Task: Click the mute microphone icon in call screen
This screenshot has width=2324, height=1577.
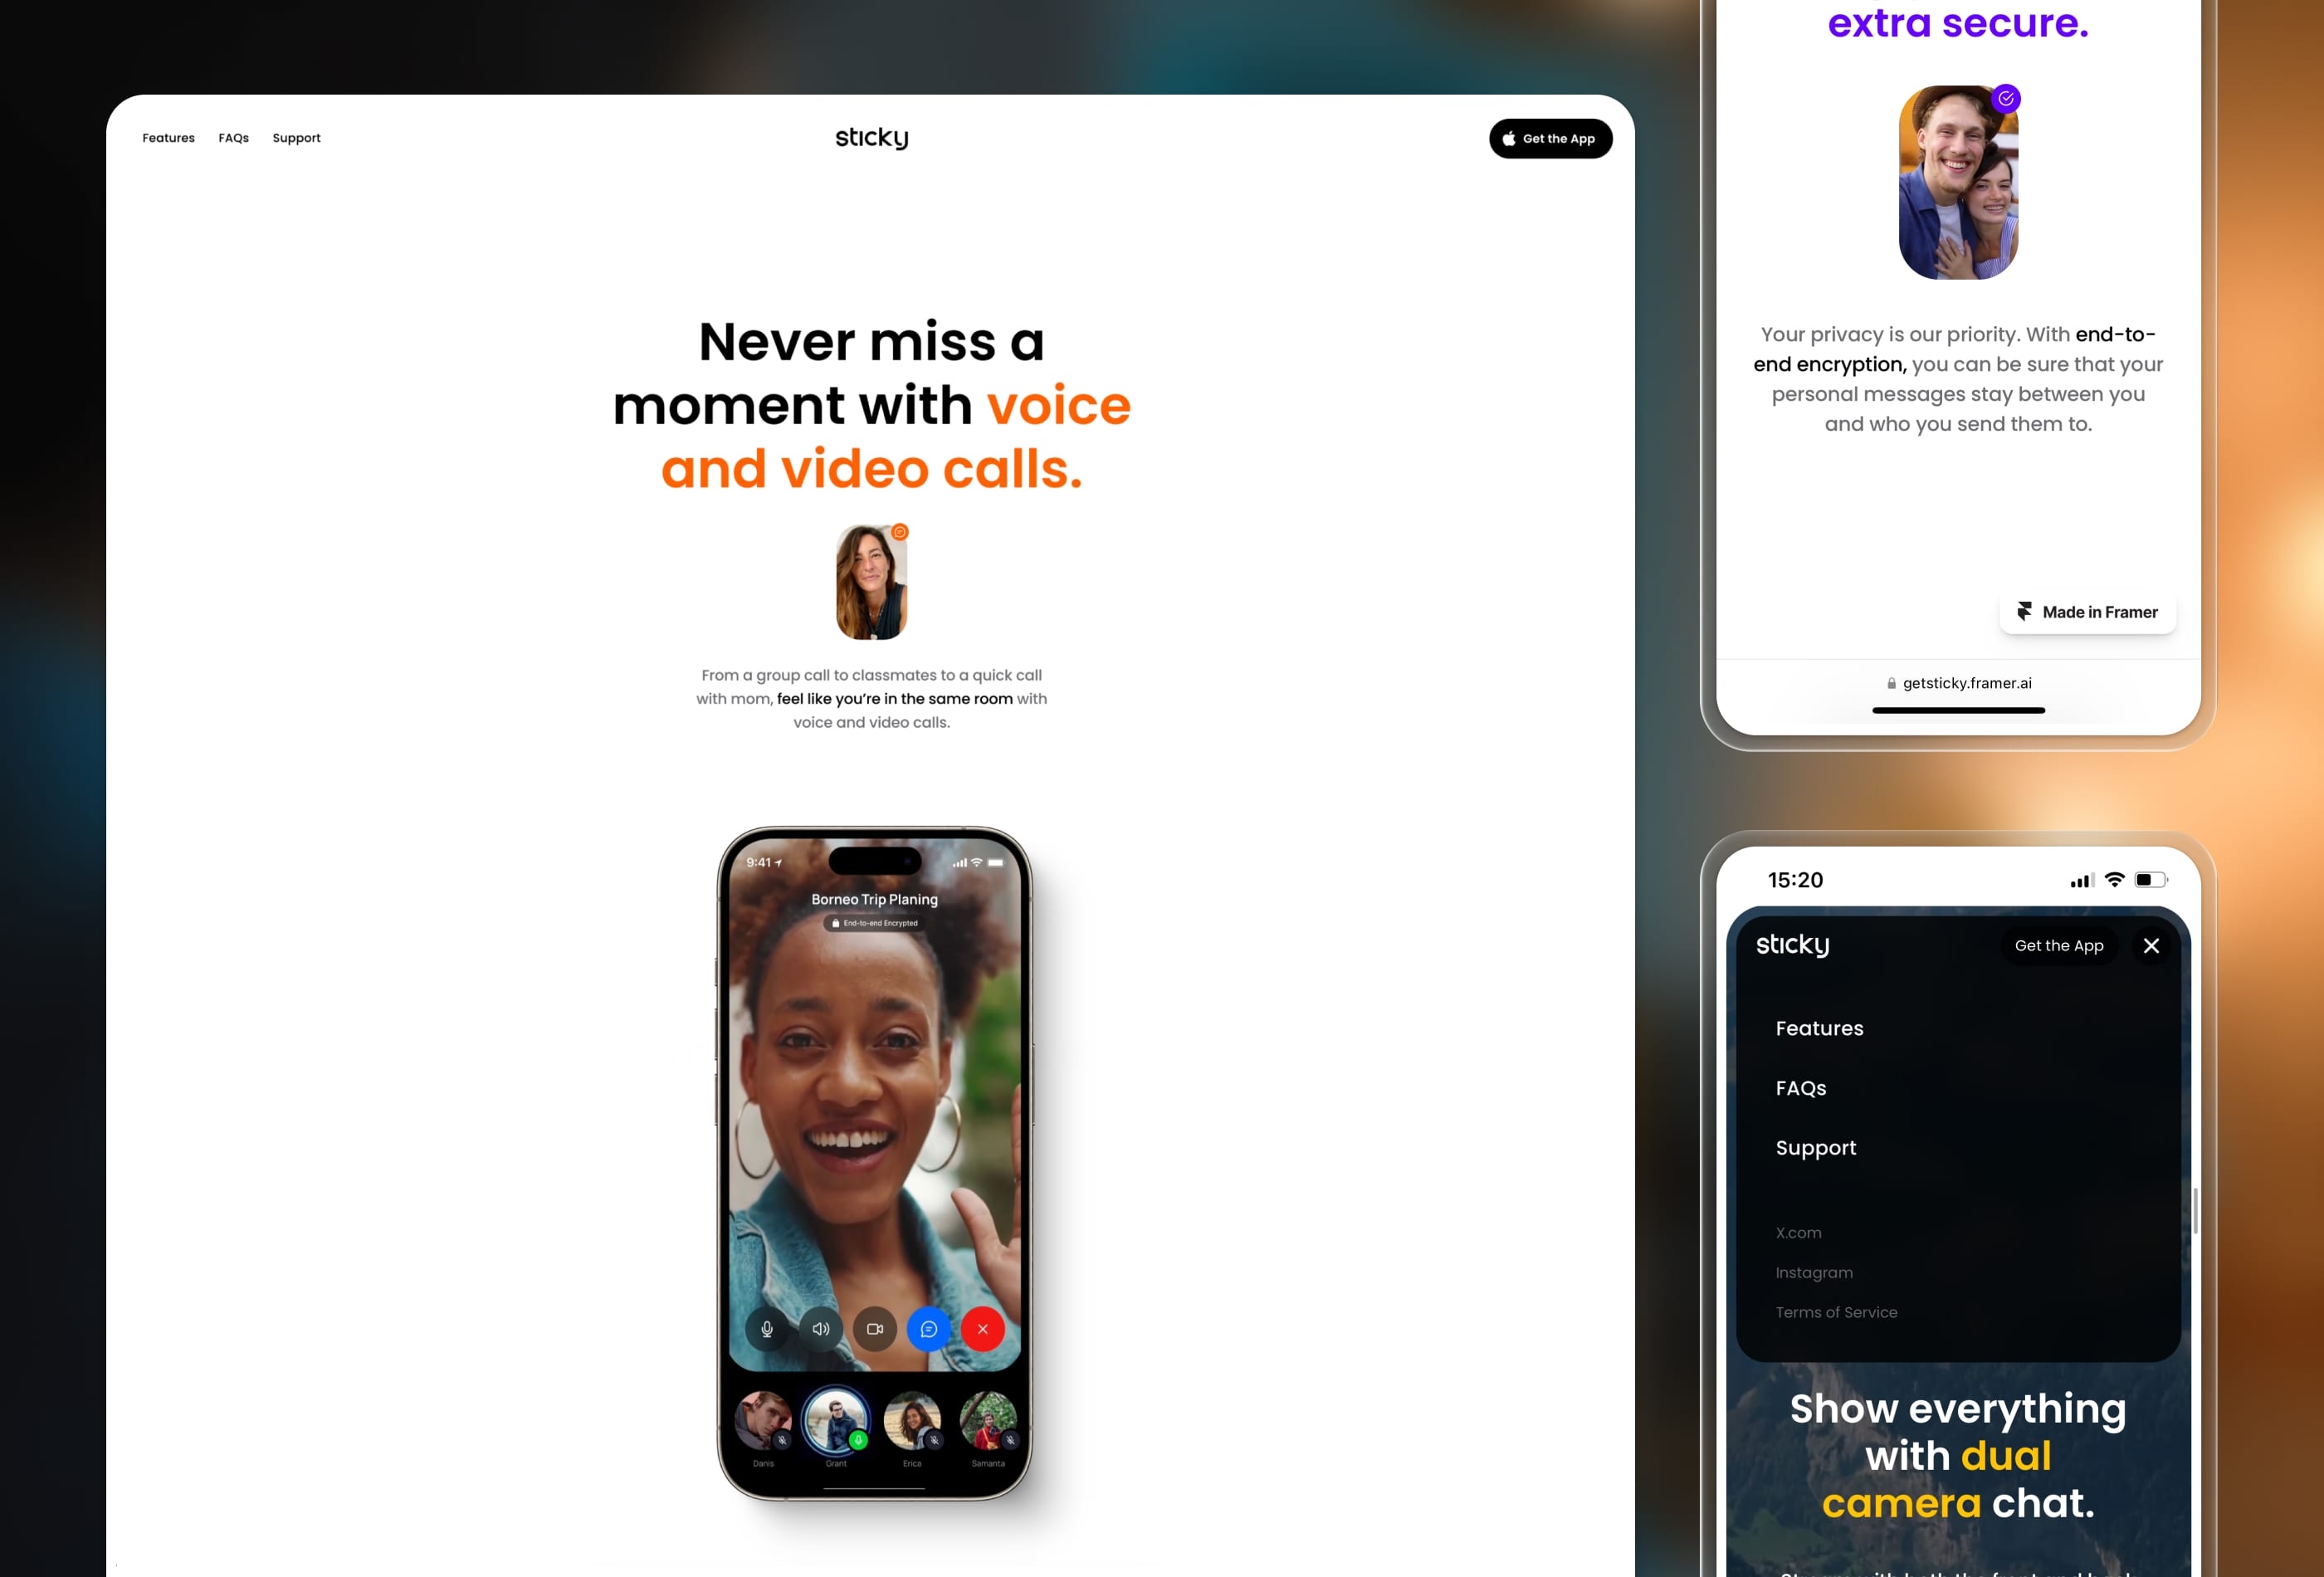Action: 767,1327
